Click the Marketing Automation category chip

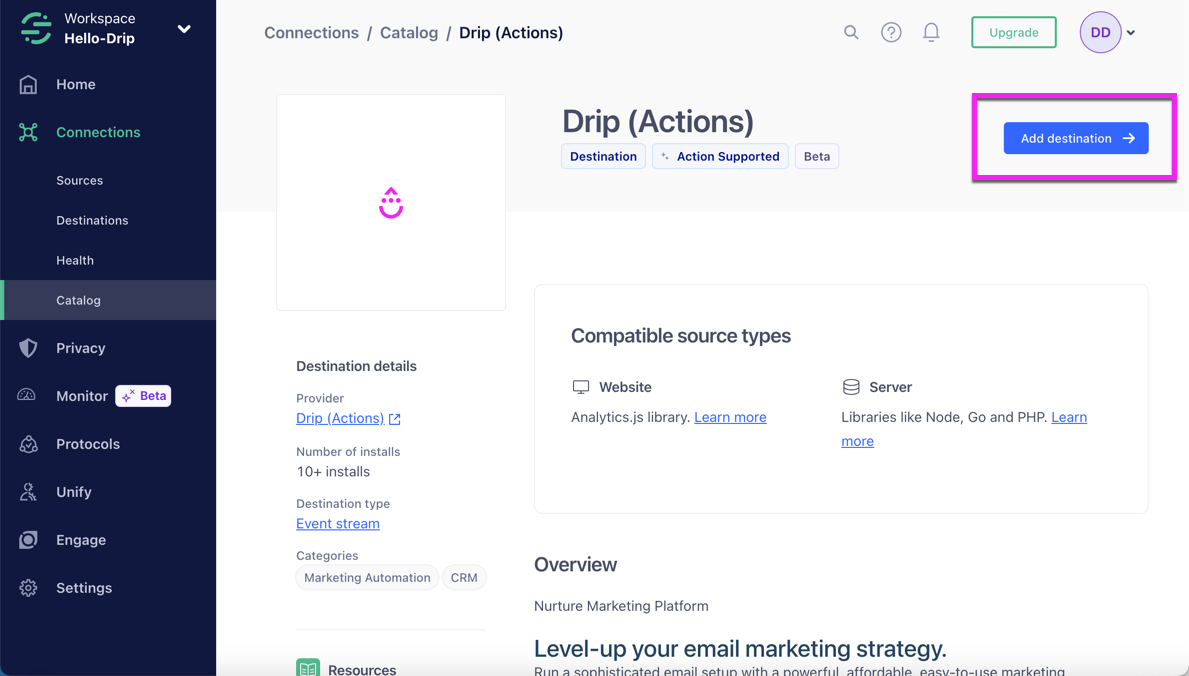point(367,577)
